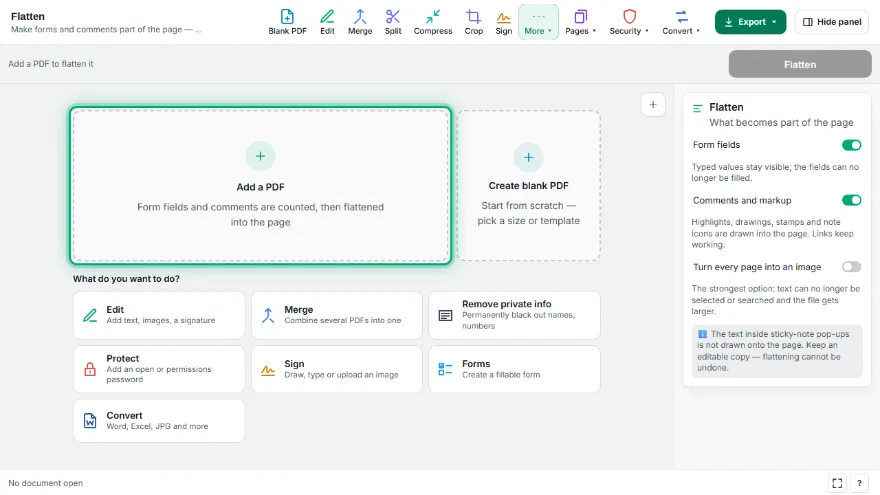Viewport: 880px width, 495px height.
Task: Open the Merge card combining PDFs
Action: [x=337, y=315]
